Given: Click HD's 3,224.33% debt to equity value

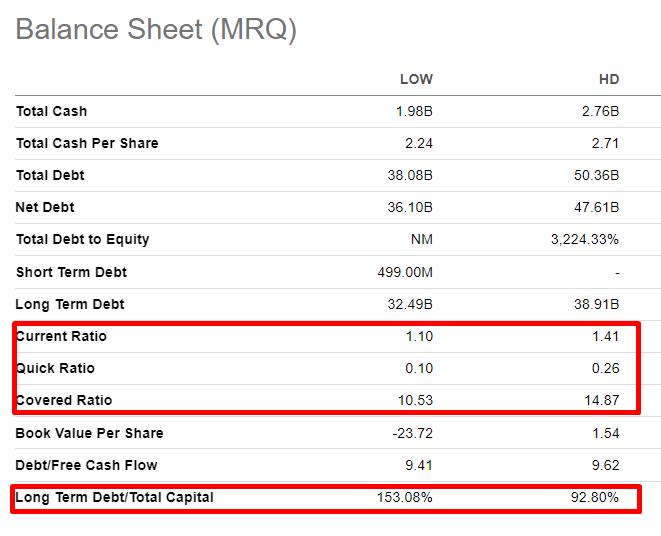Looking at the screenshot, I should pyautogui.click(x=585, y=240).
